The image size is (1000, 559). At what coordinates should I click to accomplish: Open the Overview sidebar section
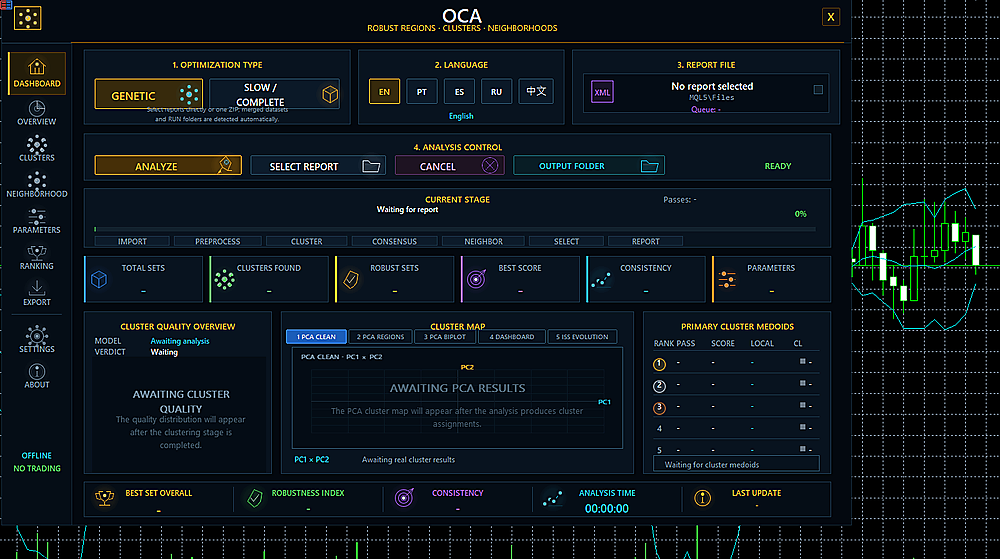click(37, 113)
